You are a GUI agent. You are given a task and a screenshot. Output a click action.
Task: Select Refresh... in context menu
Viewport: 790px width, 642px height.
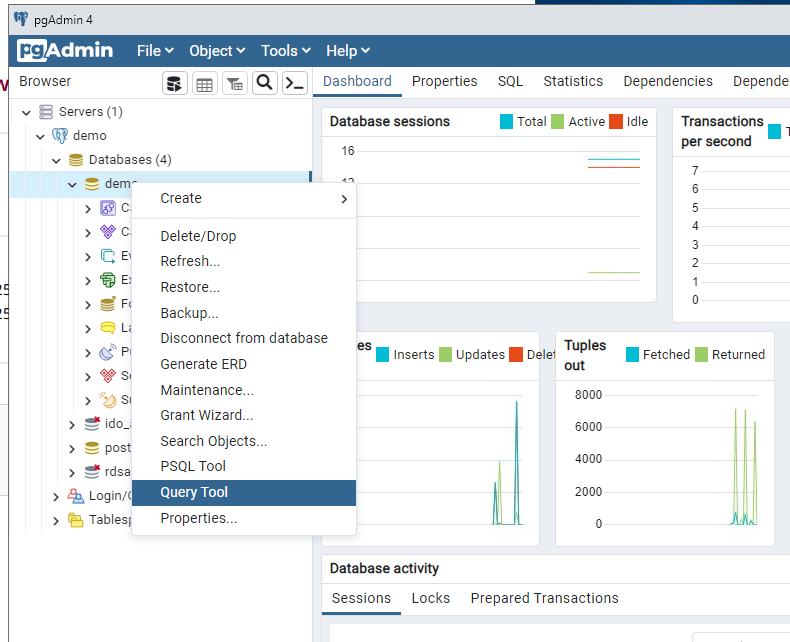click(x=244, y=261)
